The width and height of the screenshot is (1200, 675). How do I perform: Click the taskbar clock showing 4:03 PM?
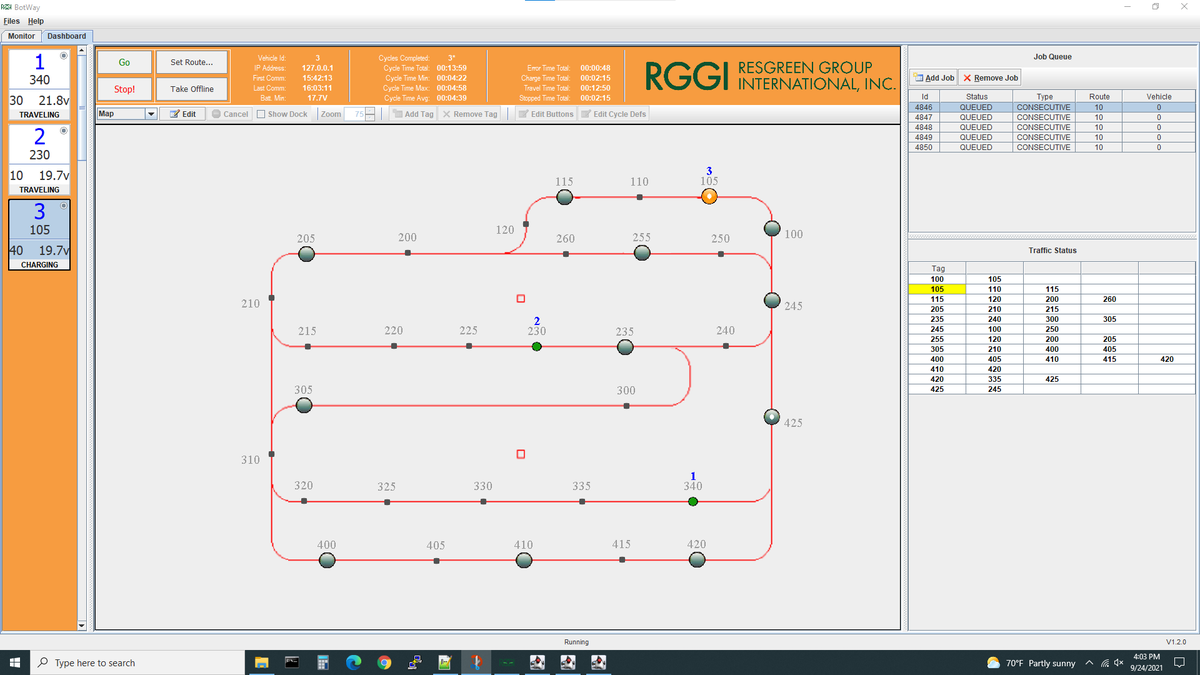coord(1147,663)
